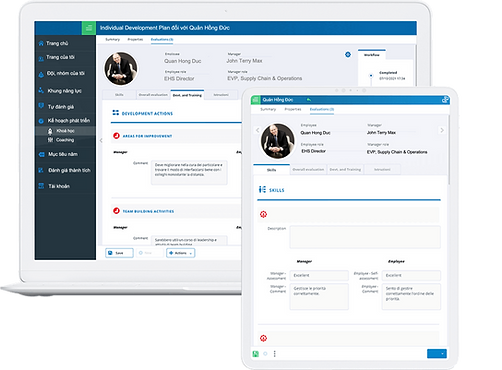Open tablet Evaluations (3) tab
Screen dimensions: 502x370
coord(322,109)
